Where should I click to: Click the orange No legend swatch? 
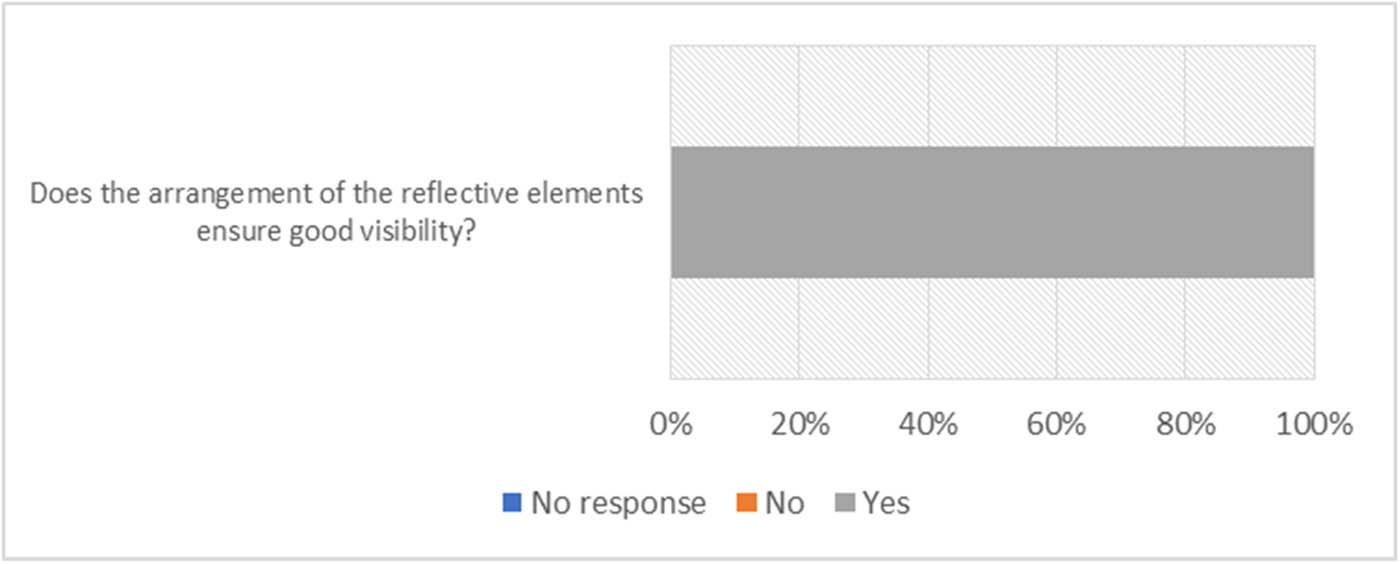pos(746,503)
